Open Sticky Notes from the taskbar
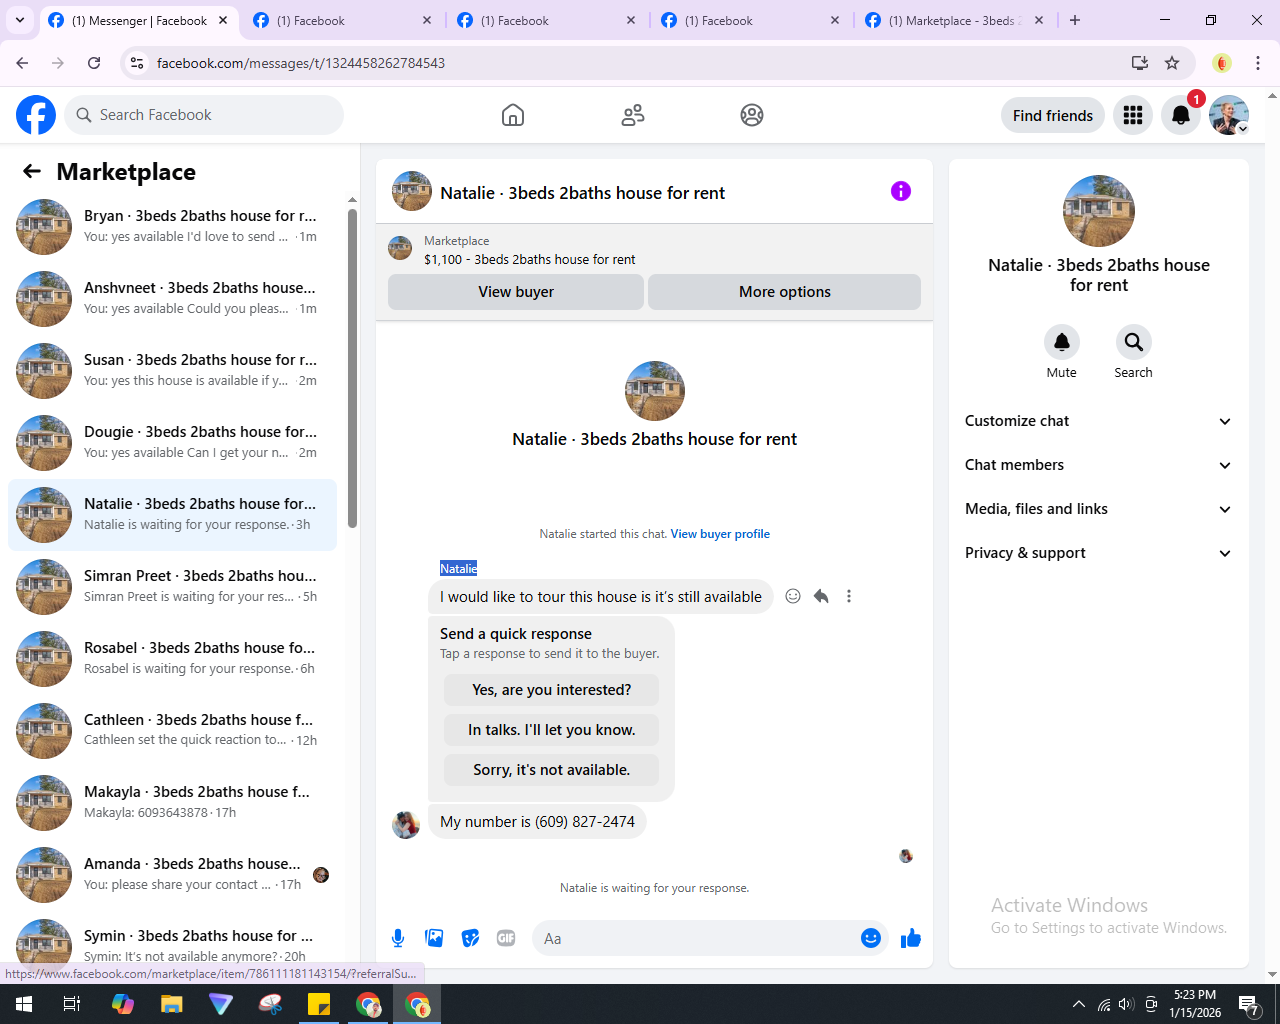The width and height of the screenshot is (1280, 1024). [319, 1004]
